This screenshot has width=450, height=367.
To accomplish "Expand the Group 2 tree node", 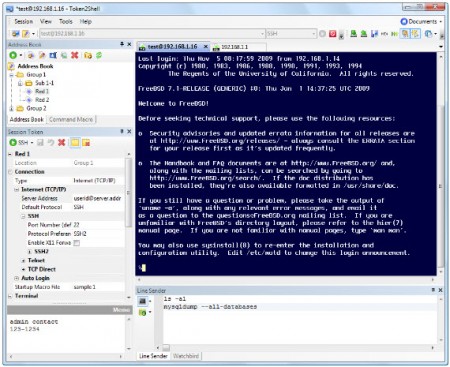I will 11,109.
